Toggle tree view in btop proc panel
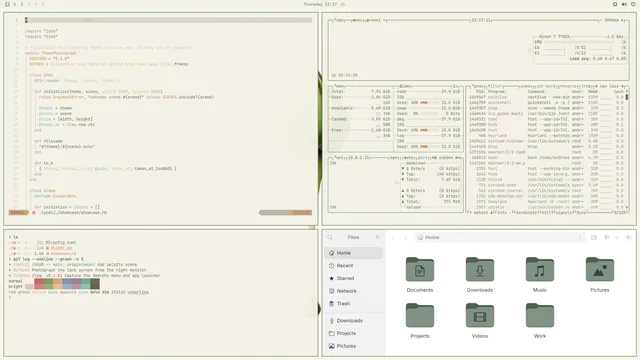The image size is (640, 360). pyautogui.click(x=587, y=86)
